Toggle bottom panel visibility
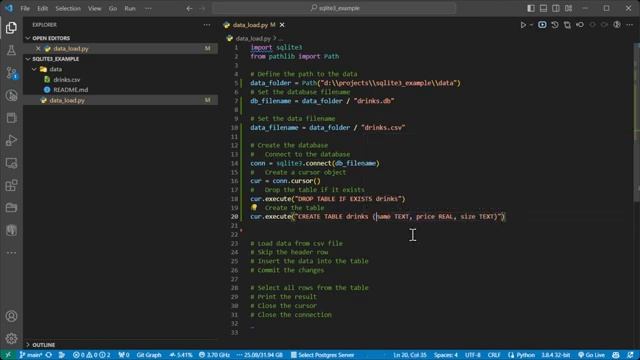640x360 pixels. click(543, 8)
